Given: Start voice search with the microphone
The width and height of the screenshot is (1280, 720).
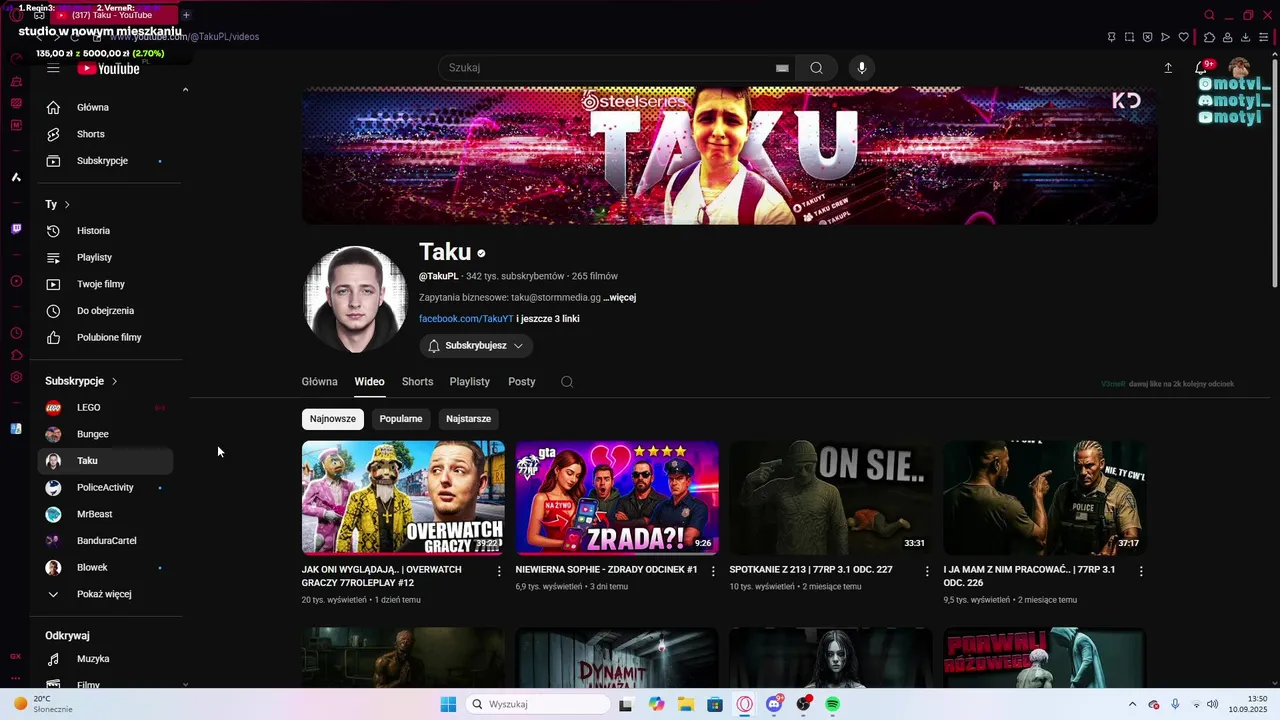Looking at the screenshot, I should pyautogui.click(x=862, y=68).
